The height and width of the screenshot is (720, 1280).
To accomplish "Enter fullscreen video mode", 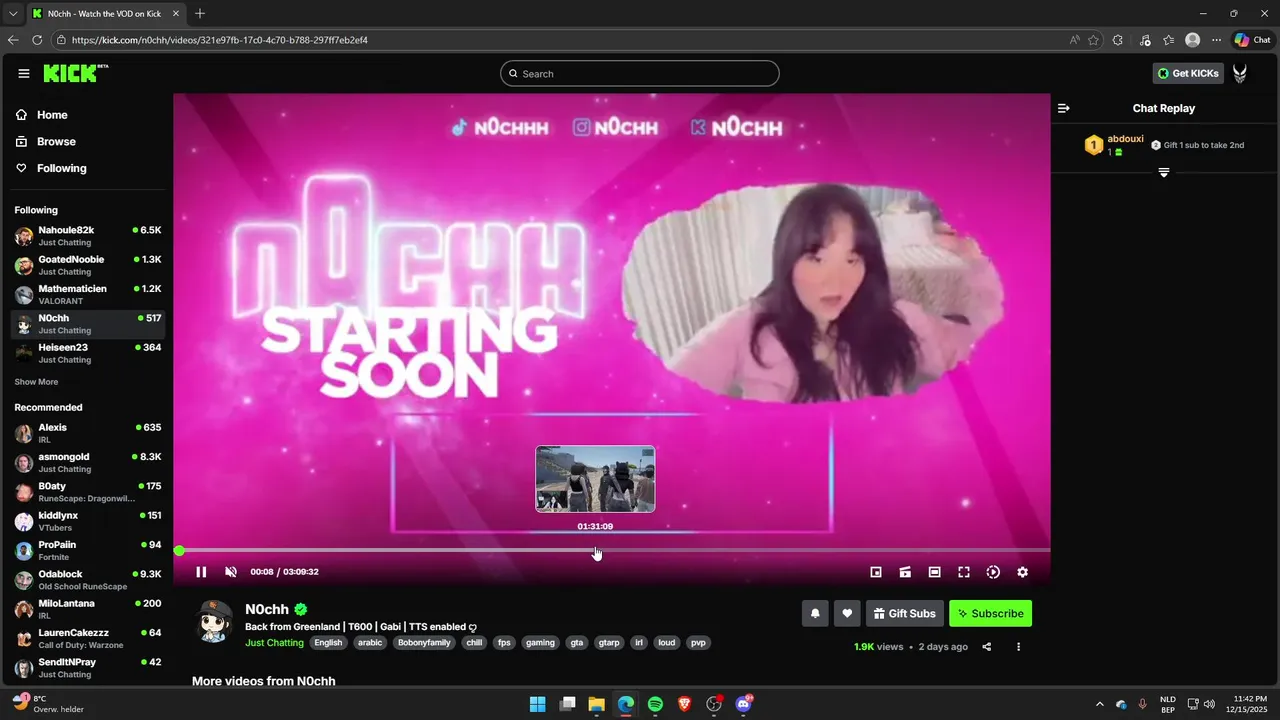I will (964, 572).
